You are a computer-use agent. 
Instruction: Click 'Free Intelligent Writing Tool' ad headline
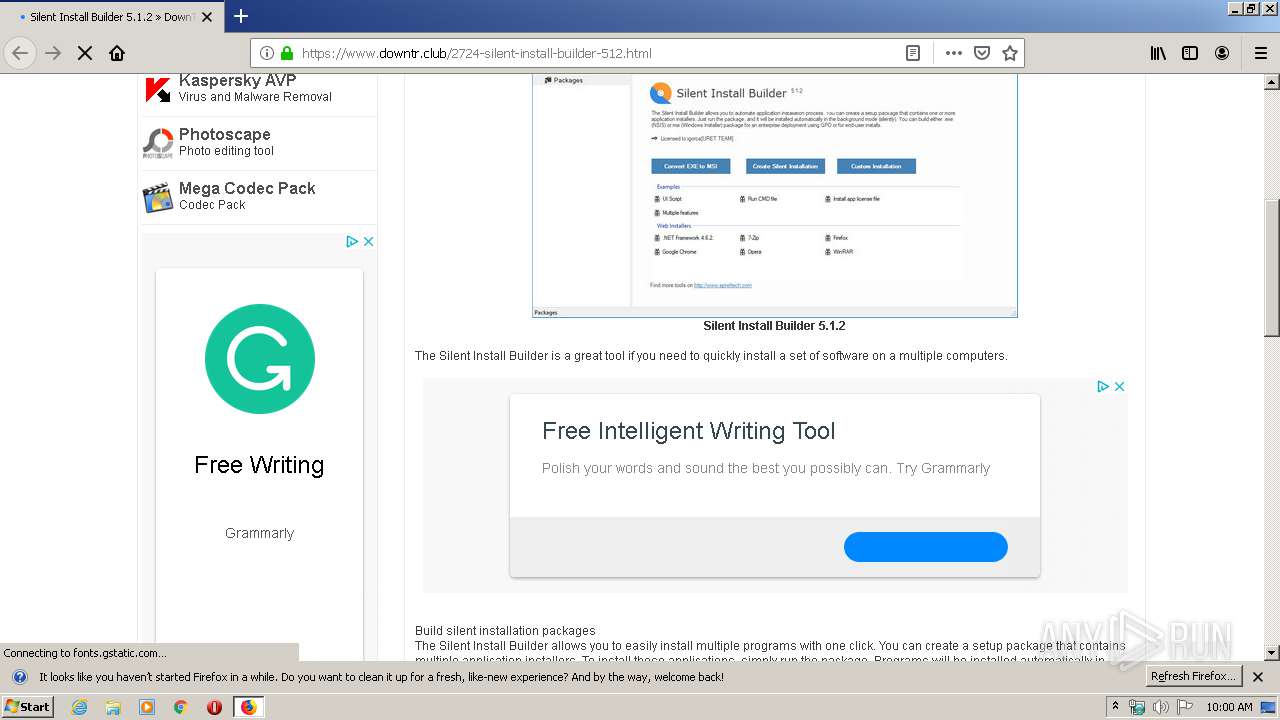[x=688, y=431]
